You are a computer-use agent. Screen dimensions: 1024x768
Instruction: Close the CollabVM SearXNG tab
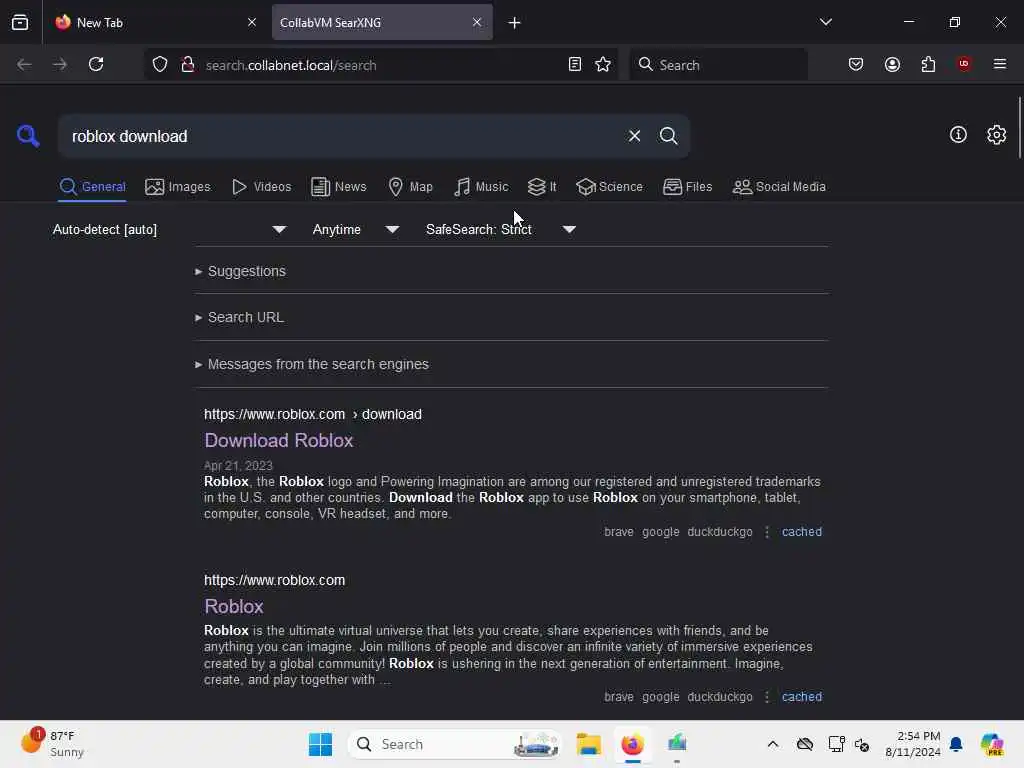point(477,22)
